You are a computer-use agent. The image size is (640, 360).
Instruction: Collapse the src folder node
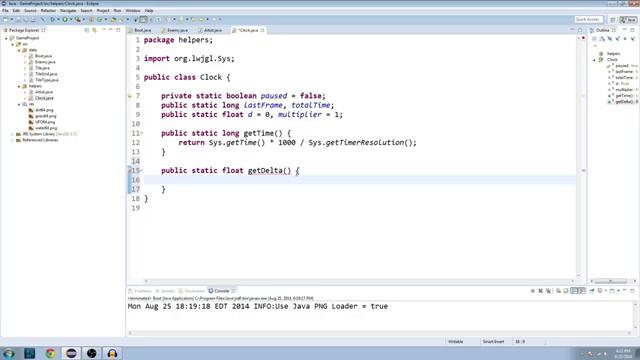[13, 44]
